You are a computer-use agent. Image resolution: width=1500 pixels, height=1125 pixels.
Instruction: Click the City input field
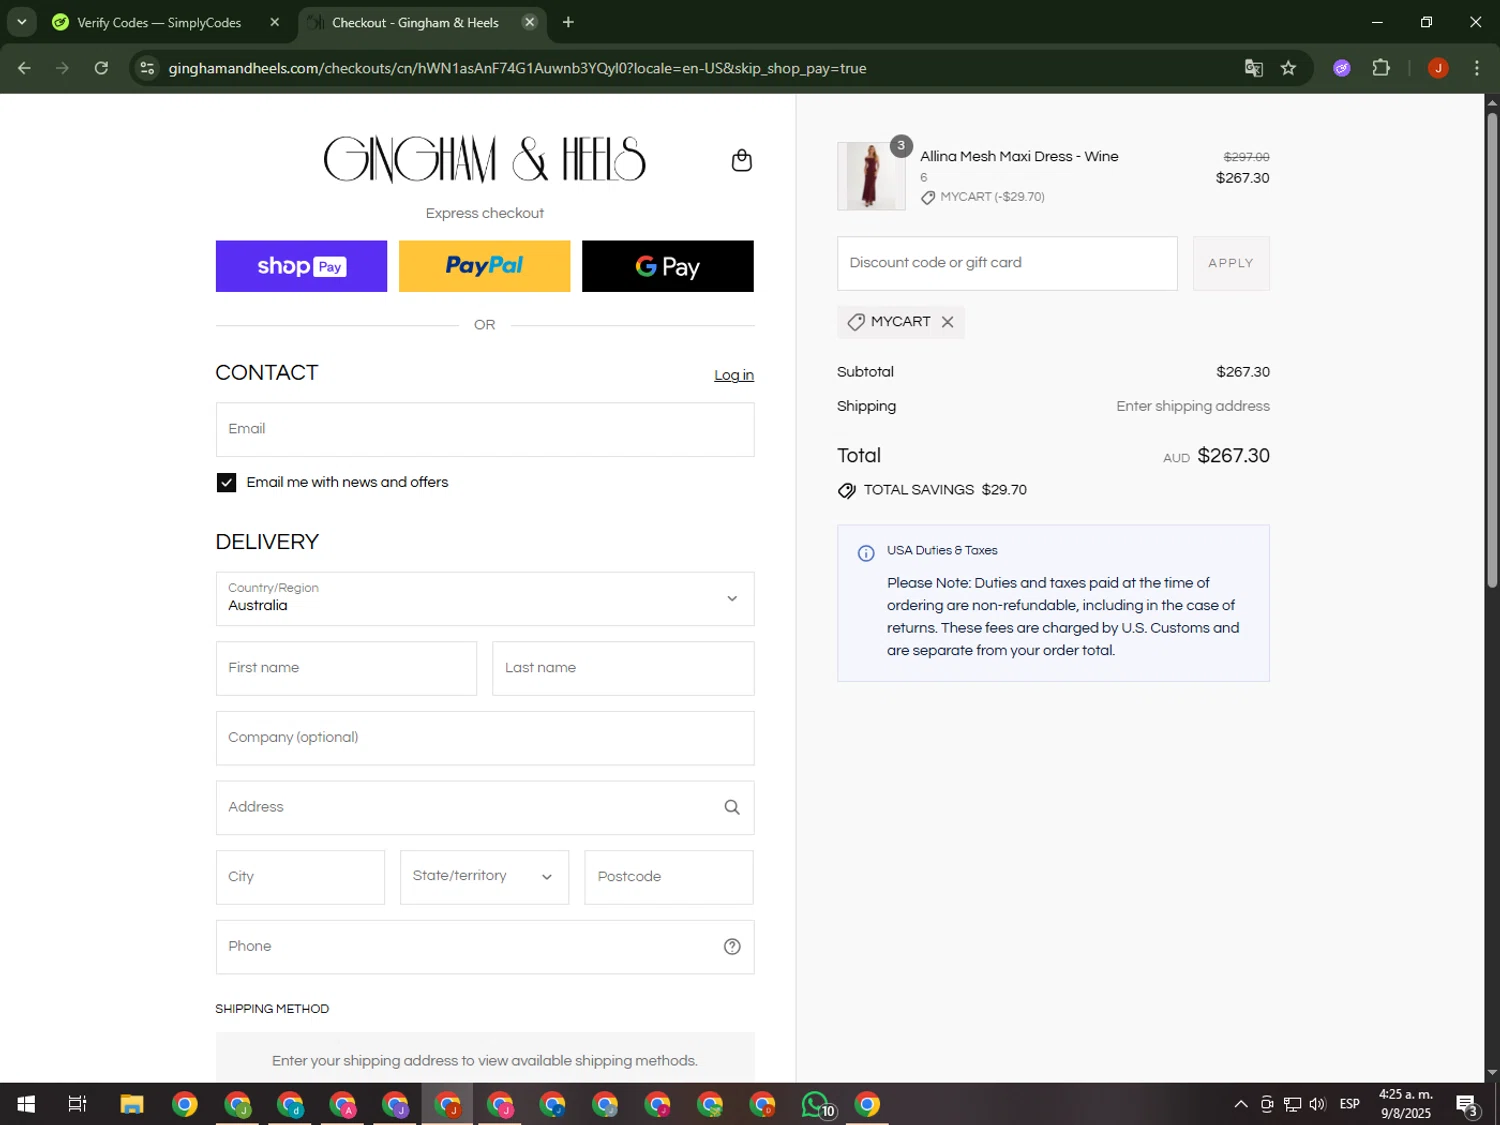[x=300, y=877]
